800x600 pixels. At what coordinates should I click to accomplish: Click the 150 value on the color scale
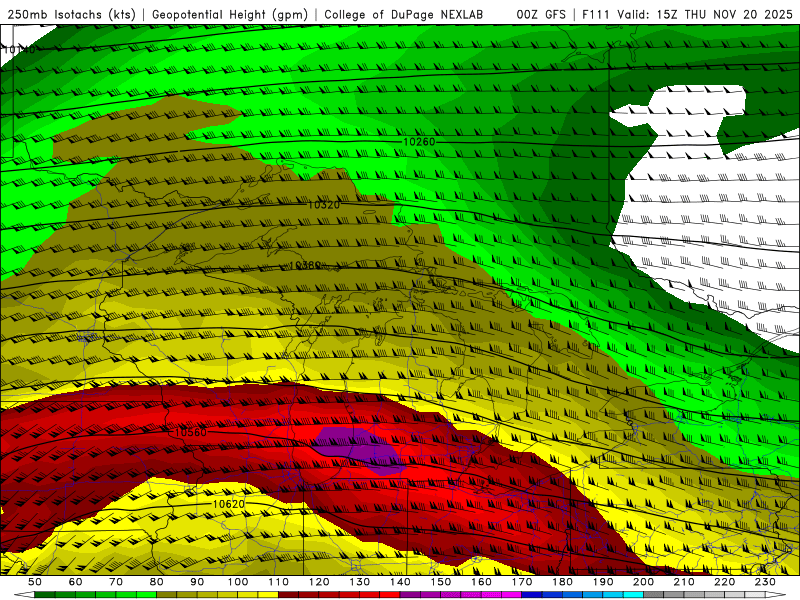(441, 582)
